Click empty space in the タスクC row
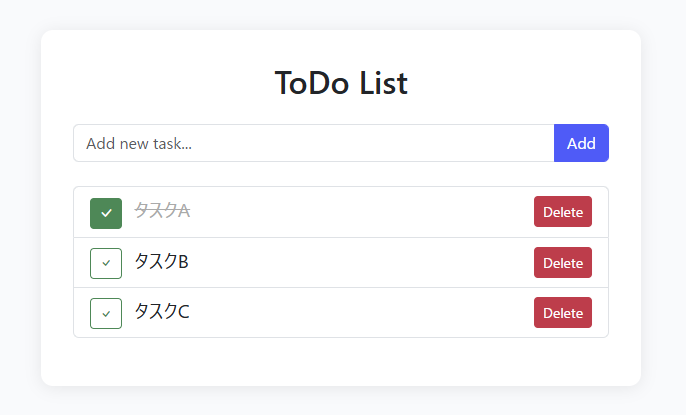686x415 pixels. [360, 313]
